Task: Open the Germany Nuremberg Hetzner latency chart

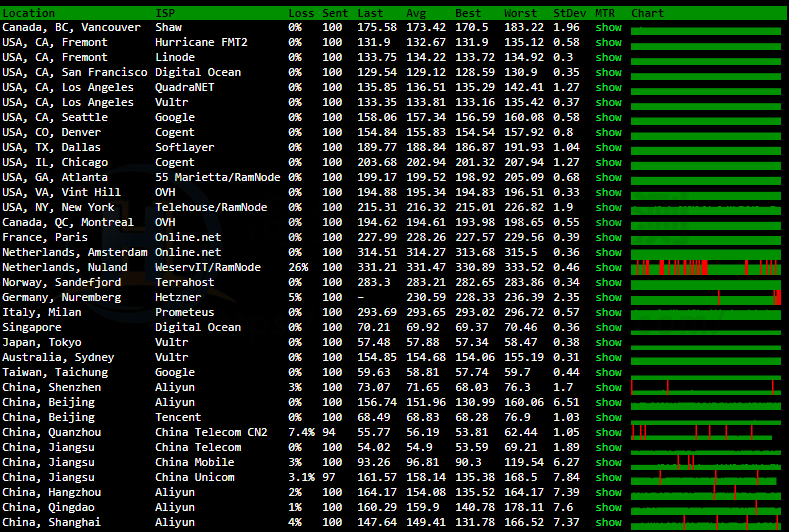Action: tap(706, 297)
